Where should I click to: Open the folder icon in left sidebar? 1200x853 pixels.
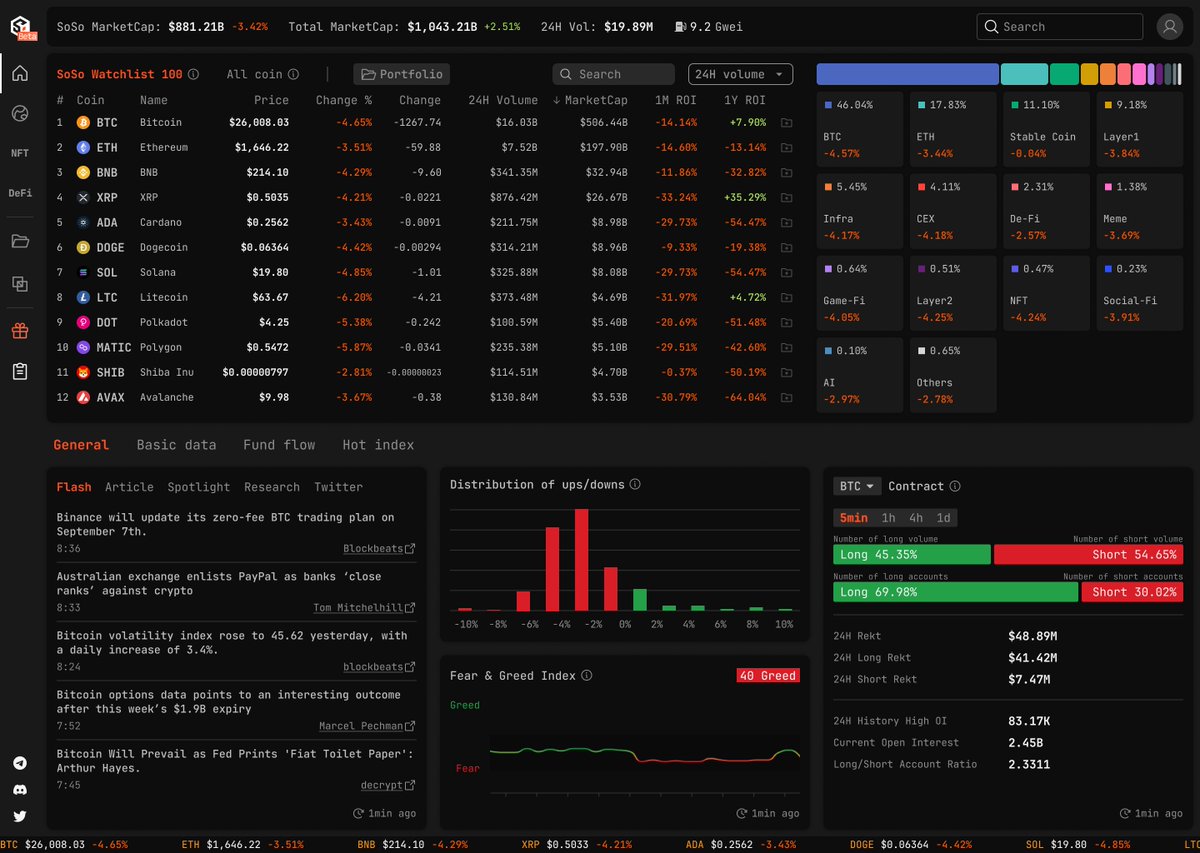click(x=20, y=241)
